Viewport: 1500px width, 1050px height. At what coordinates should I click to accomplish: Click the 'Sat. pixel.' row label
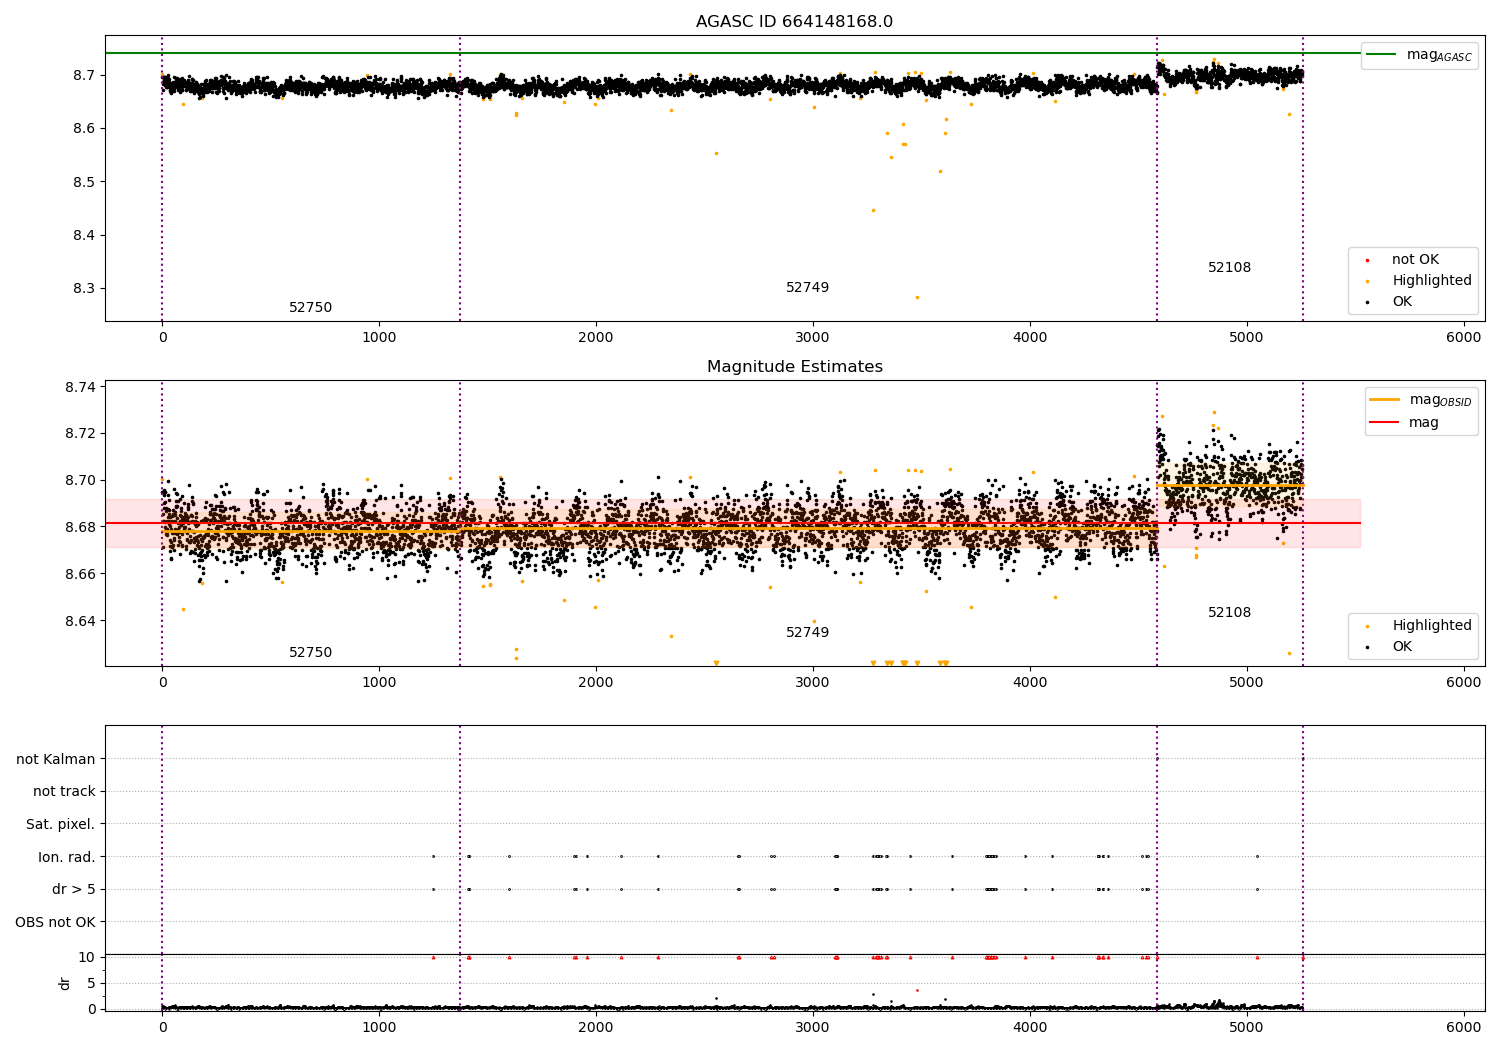[60, 824]
